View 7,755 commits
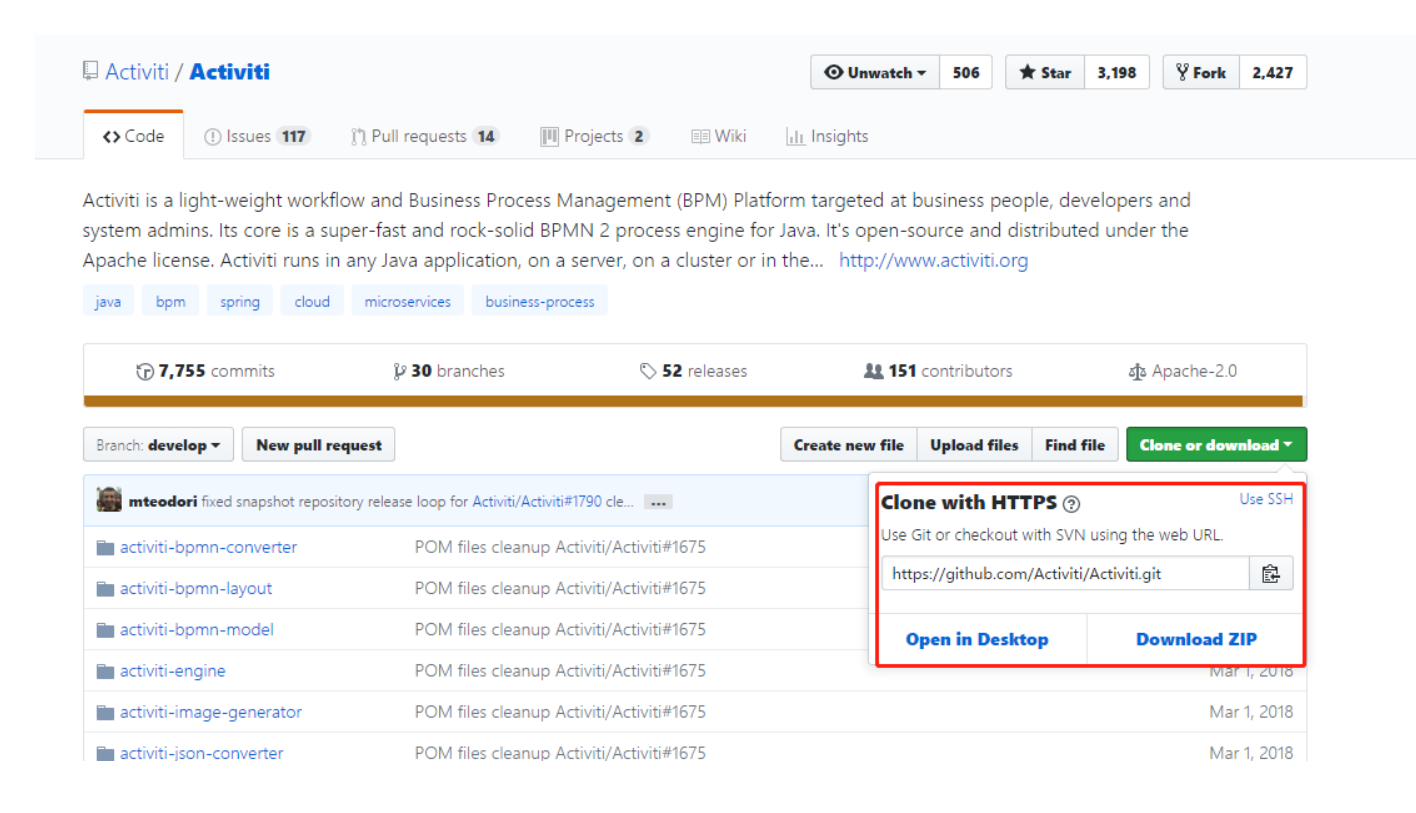 coord(205,371)
